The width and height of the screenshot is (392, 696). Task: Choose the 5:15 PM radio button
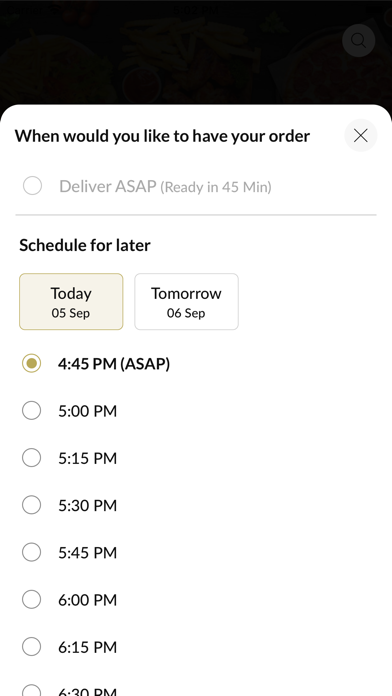(32, 458)
